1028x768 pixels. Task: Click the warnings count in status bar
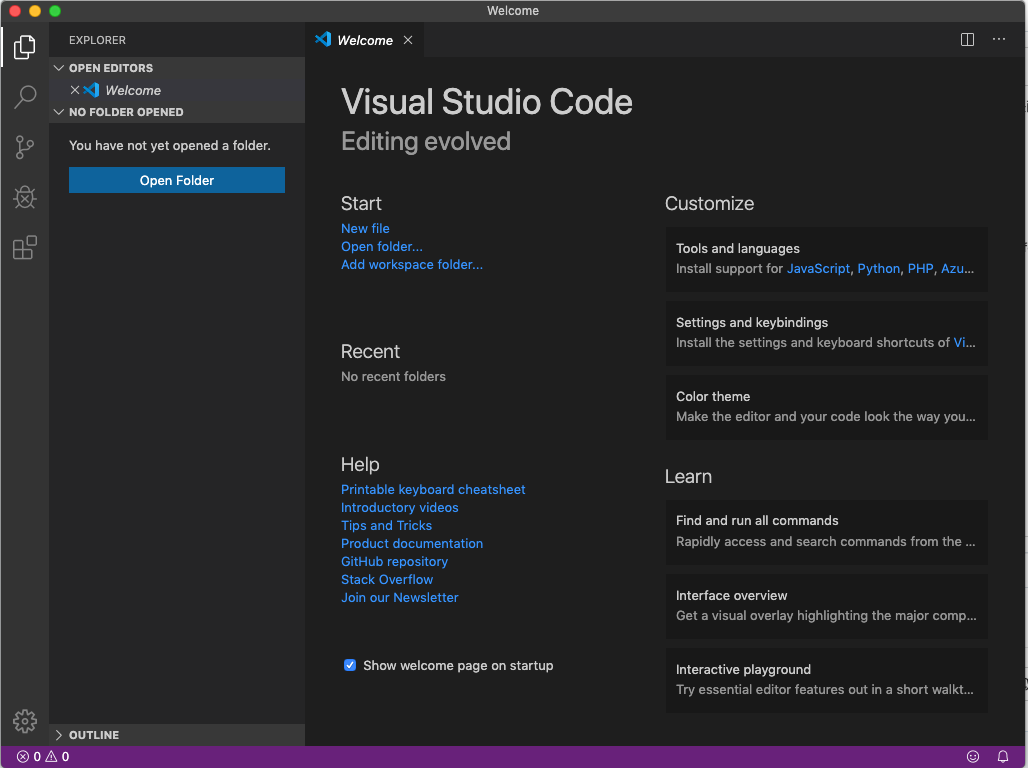[x=57, y=756]
